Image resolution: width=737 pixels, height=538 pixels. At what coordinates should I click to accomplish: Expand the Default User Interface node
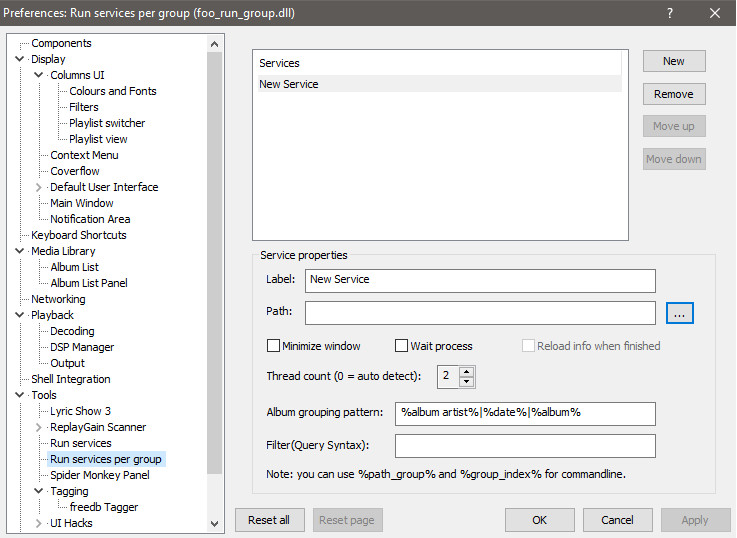coord(39,187)
